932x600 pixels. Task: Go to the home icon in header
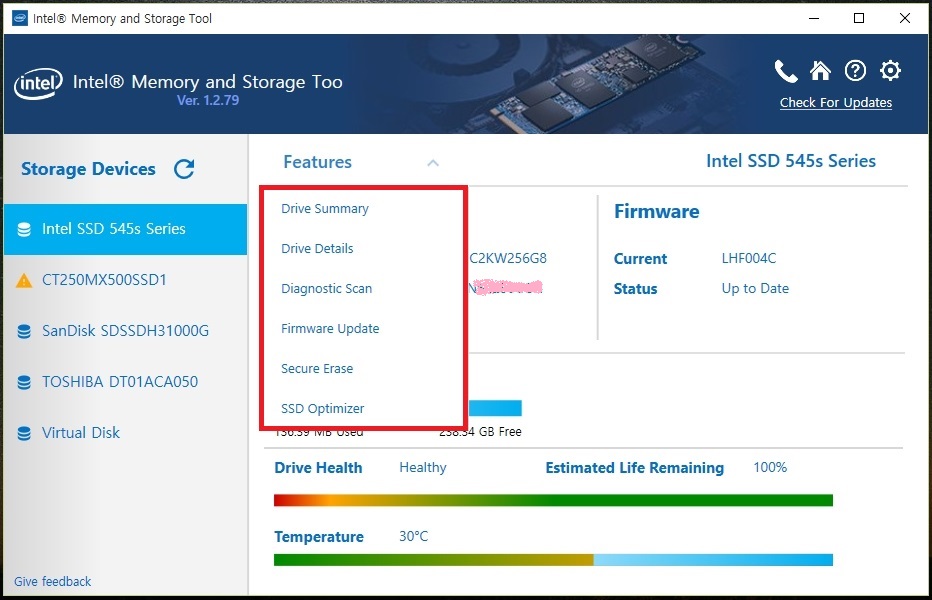point(820,71)
